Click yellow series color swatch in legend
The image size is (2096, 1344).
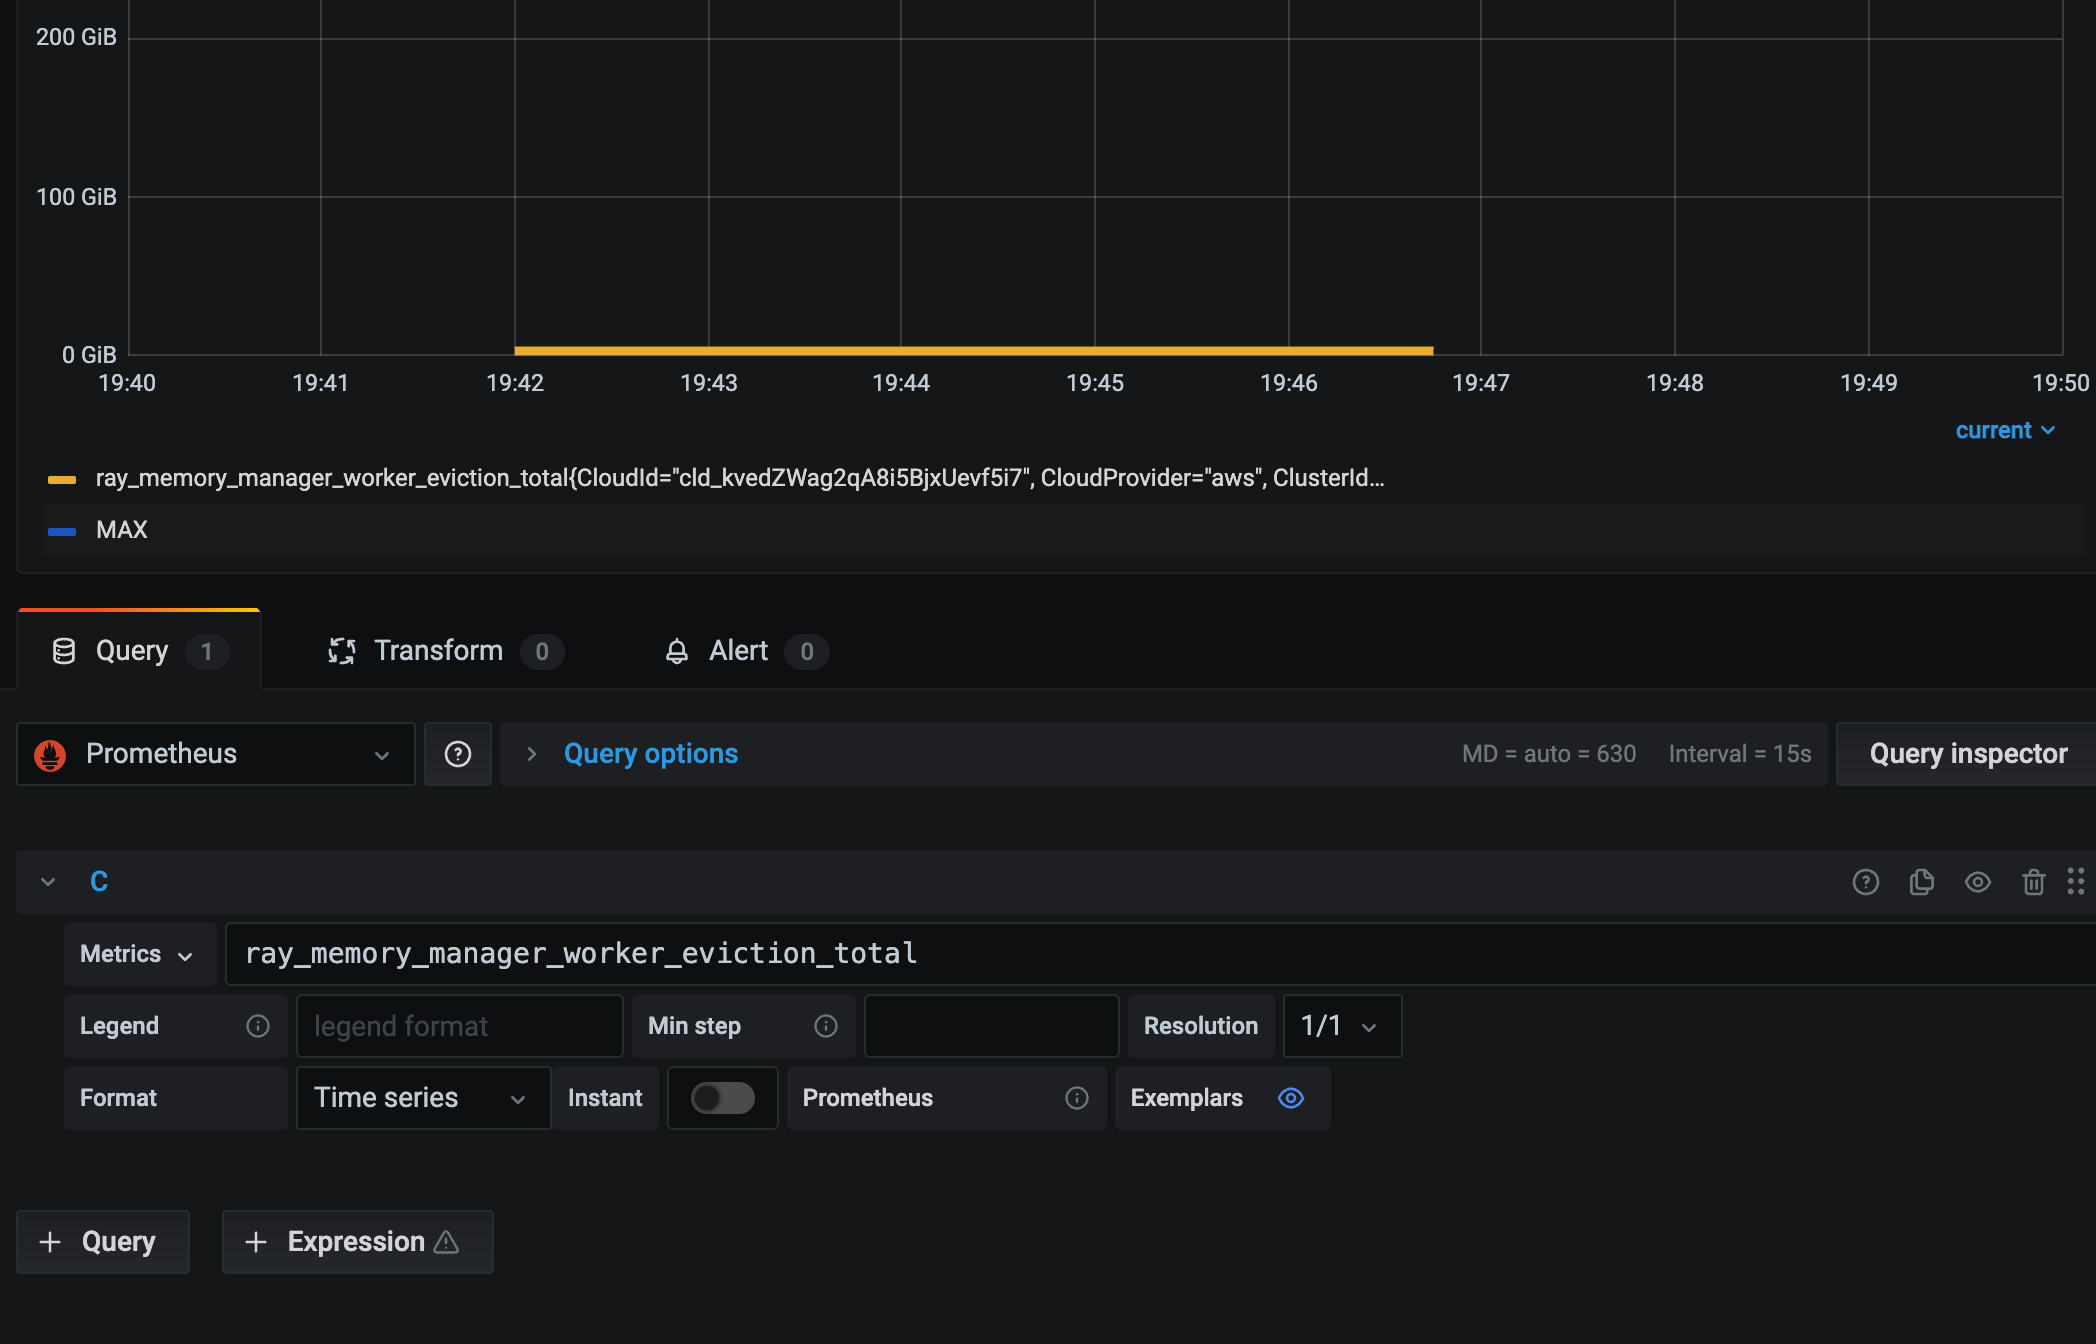point(62,479)
